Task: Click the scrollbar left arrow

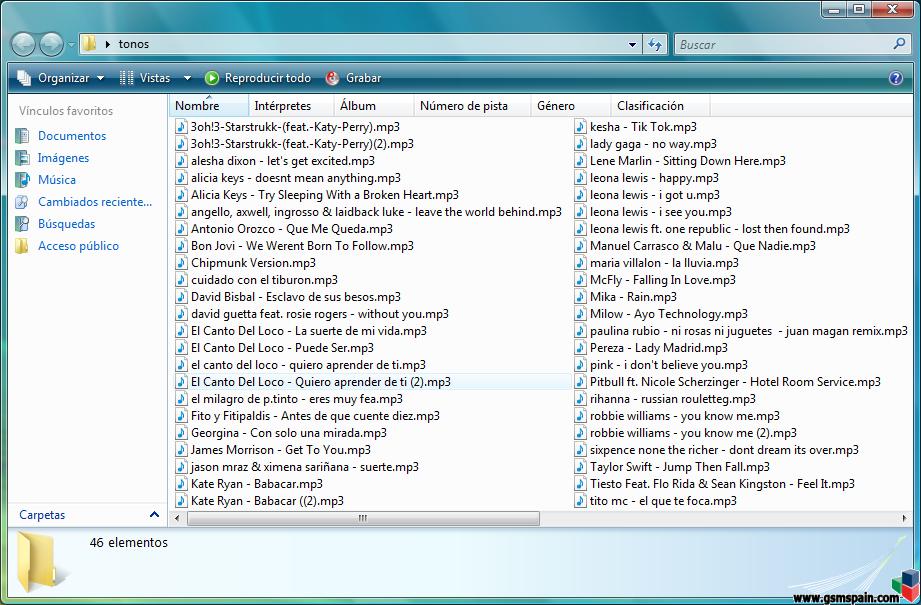Action: 177,518
